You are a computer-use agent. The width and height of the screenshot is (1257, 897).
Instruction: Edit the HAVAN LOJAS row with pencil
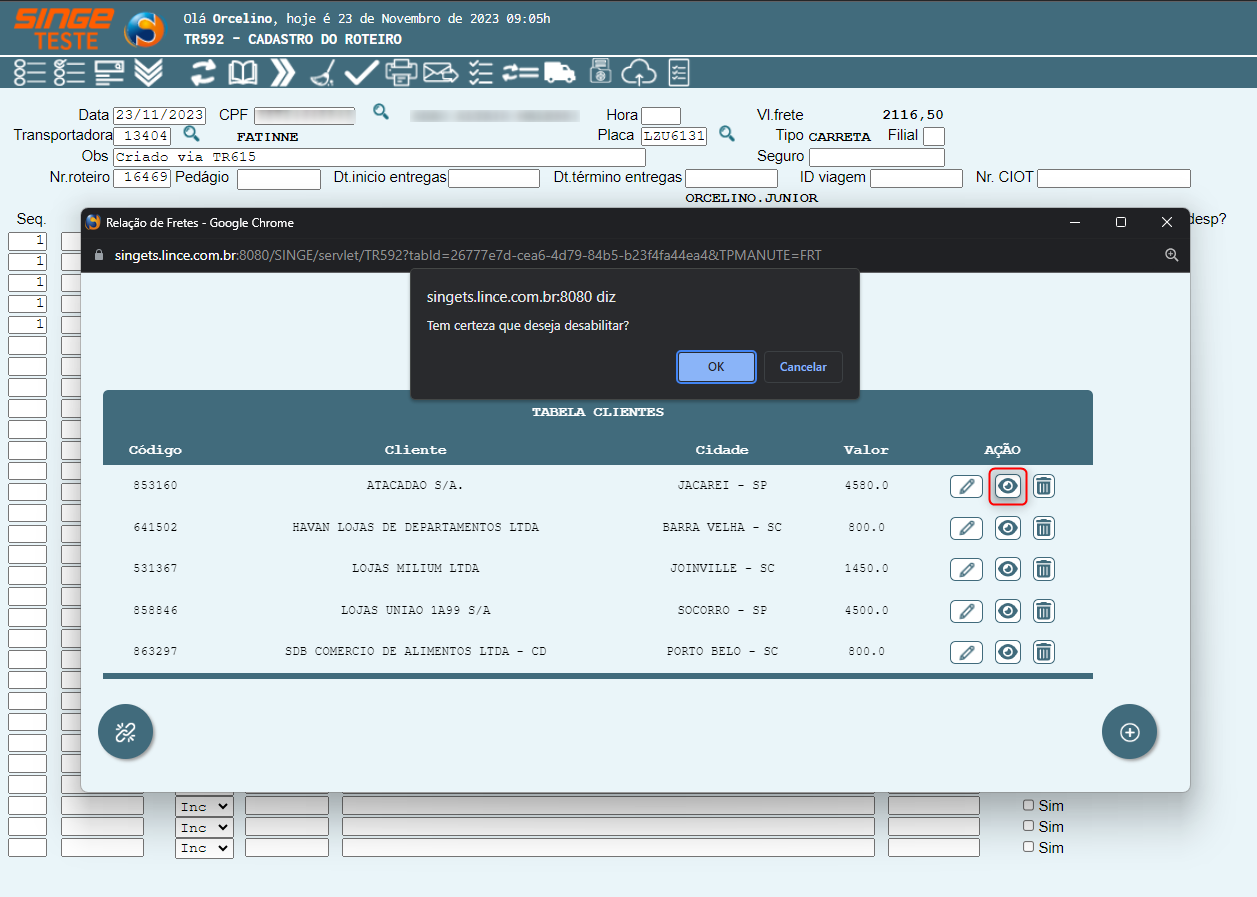point(966,528)
